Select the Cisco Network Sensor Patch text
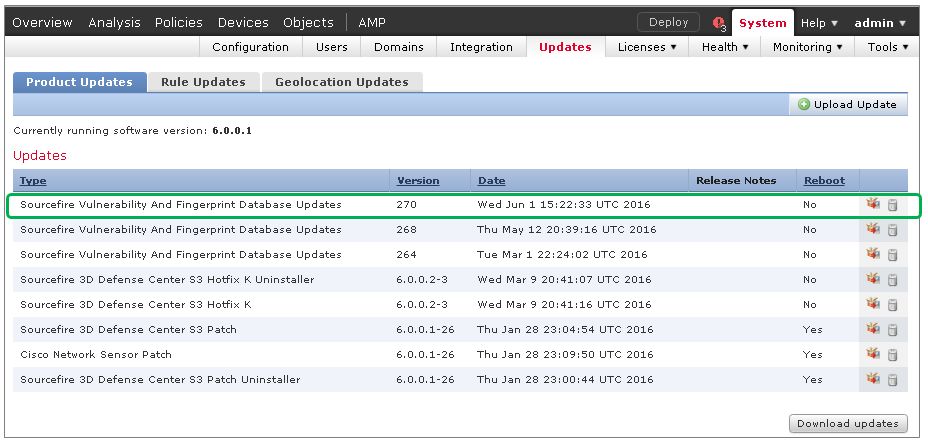928x441 pixels. pos(96,355)
